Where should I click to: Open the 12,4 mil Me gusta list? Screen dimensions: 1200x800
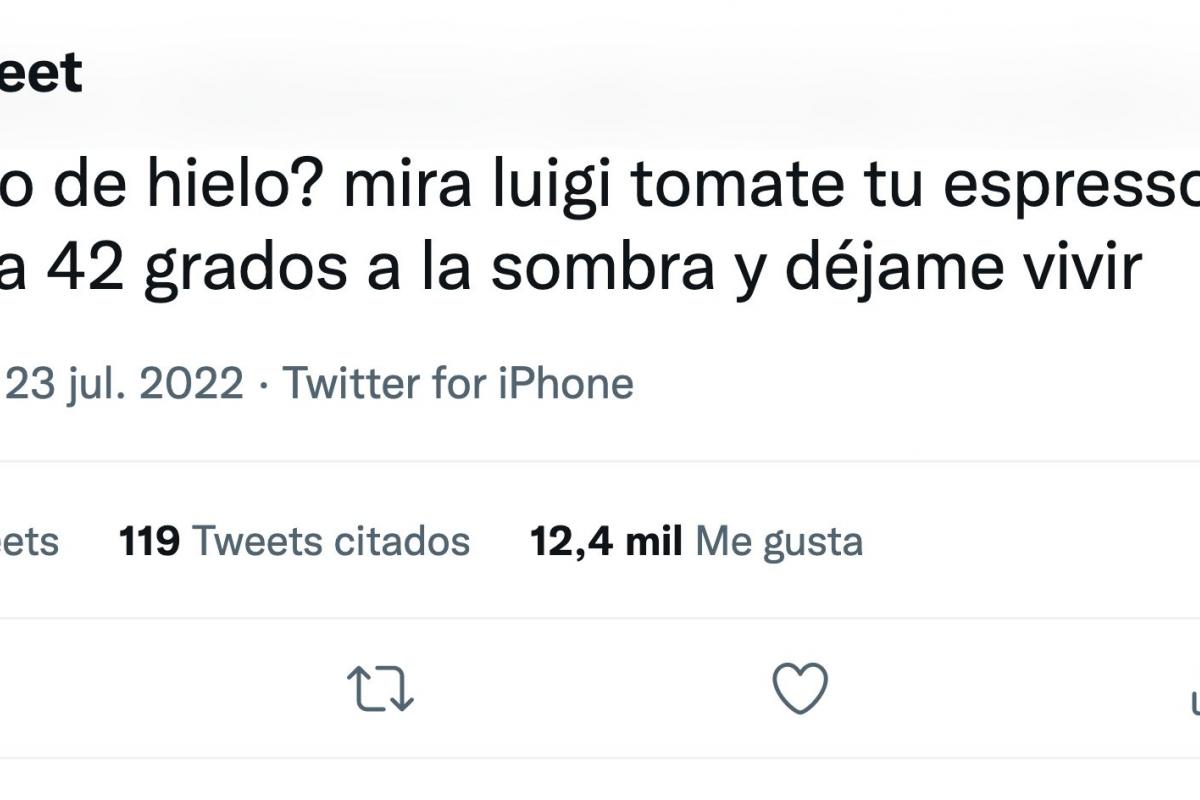pyautogui.click(x=696, y=541)
